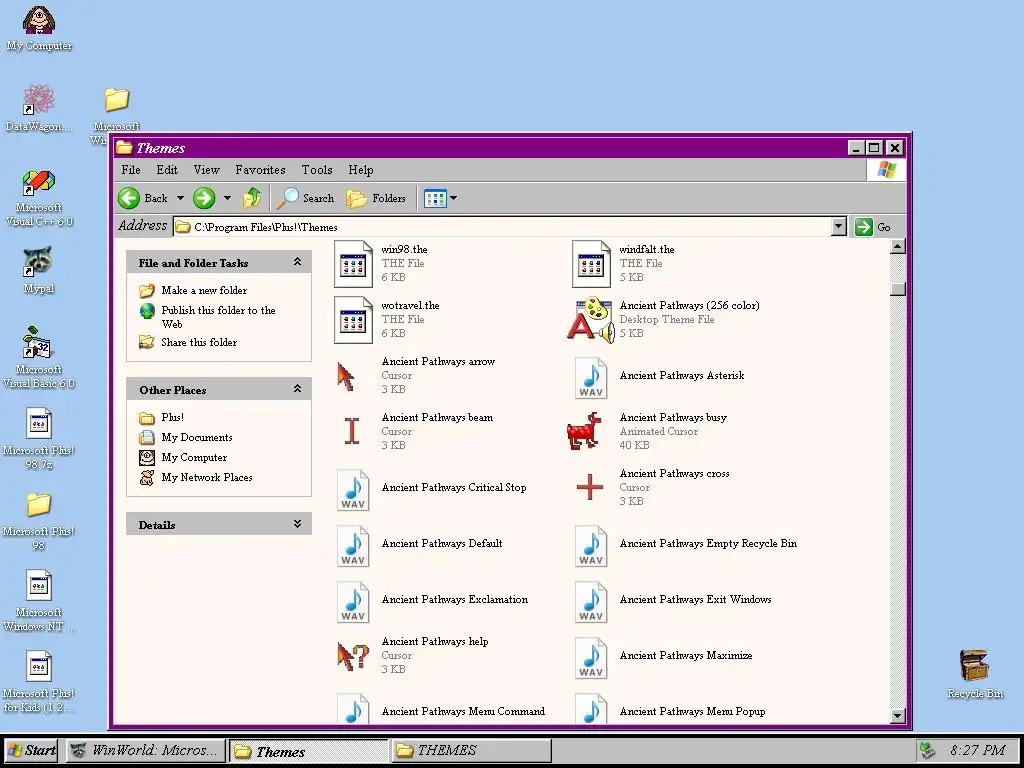Select Ancient Pathways Exclamation WAV icon
This screenshot has width=1024, height=768.
click(353, 601)
